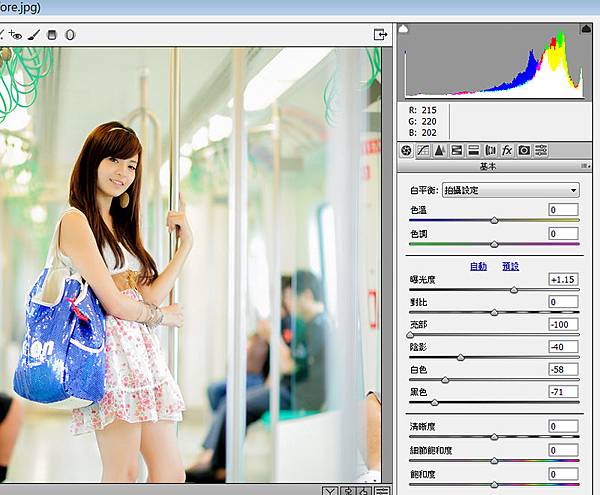Click the 色調 value field
600x495 pixels.
coord(563,234)
